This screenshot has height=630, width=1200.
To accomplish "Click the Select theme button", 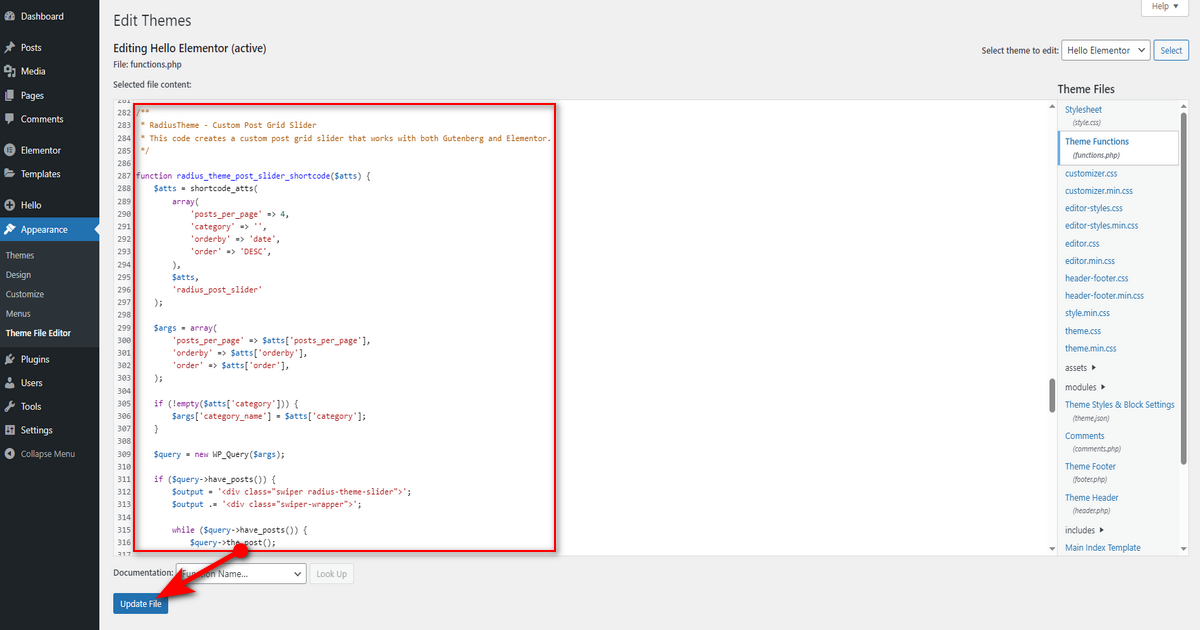I will point(1171,50).
